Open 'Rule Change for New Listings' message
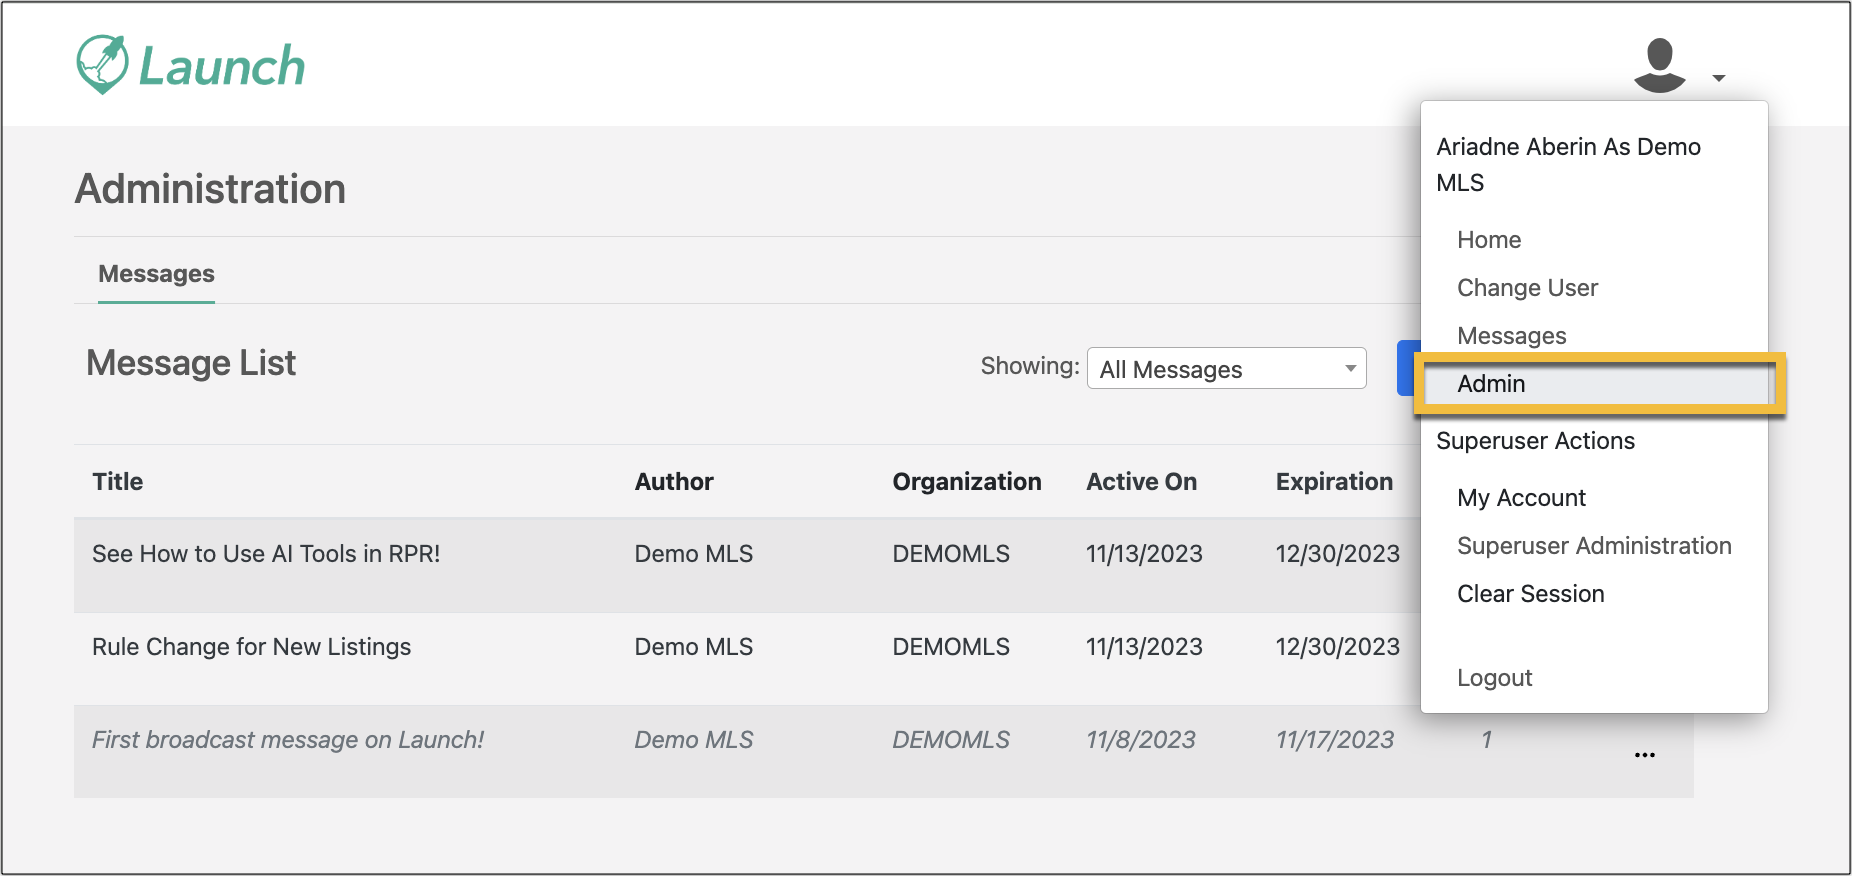 coord(251,647)
